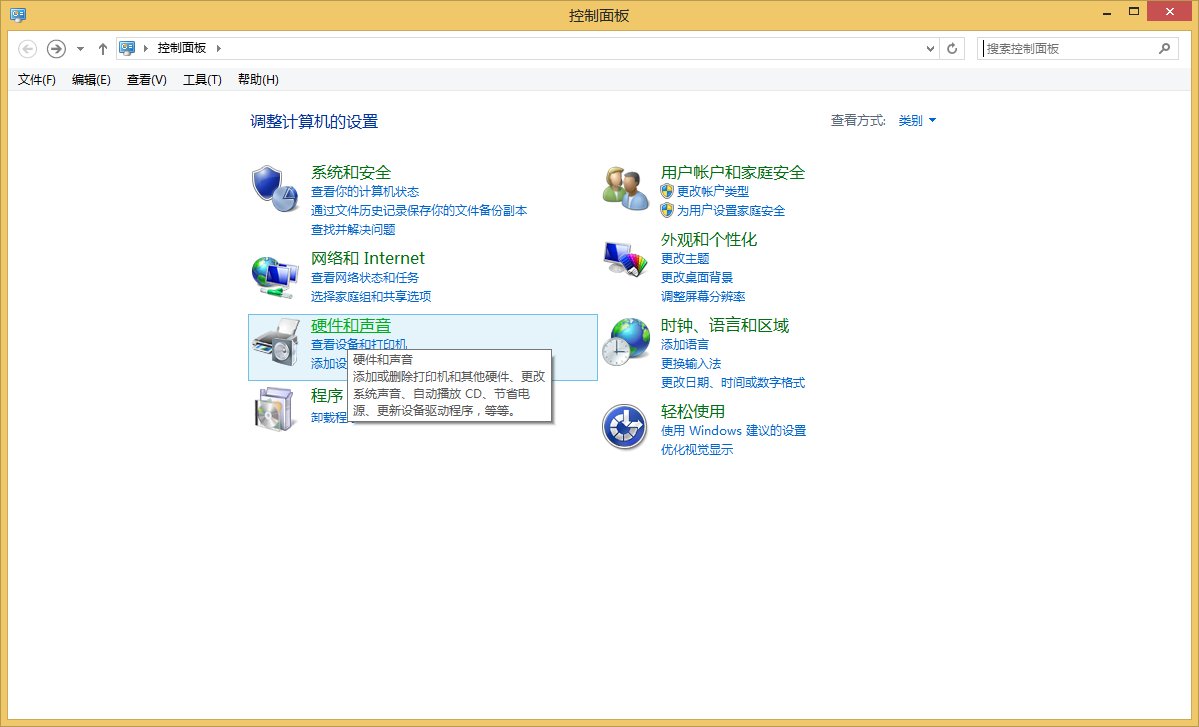Click the 外观和个性化 display icon

click(624, 258)
